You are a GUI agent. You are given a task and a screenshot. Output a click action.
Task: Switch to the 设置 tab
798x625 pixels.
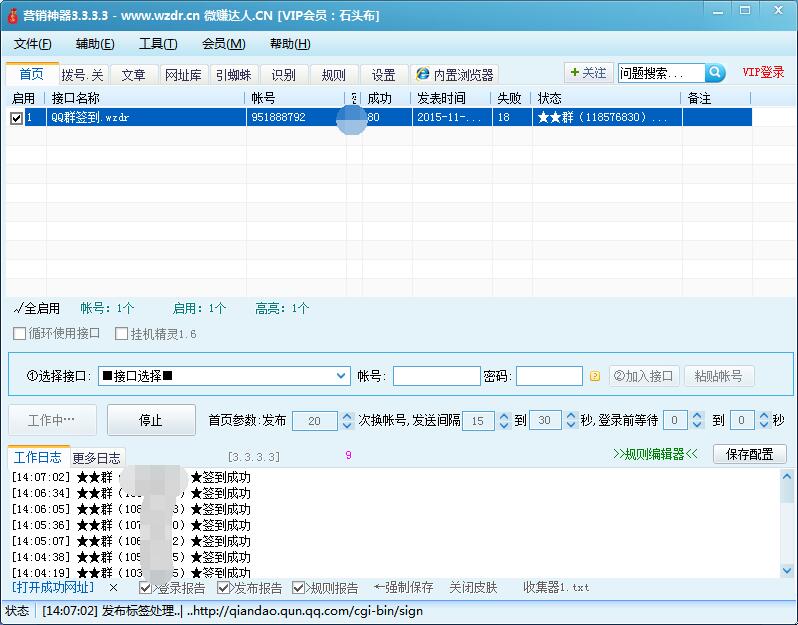[383, 75]
